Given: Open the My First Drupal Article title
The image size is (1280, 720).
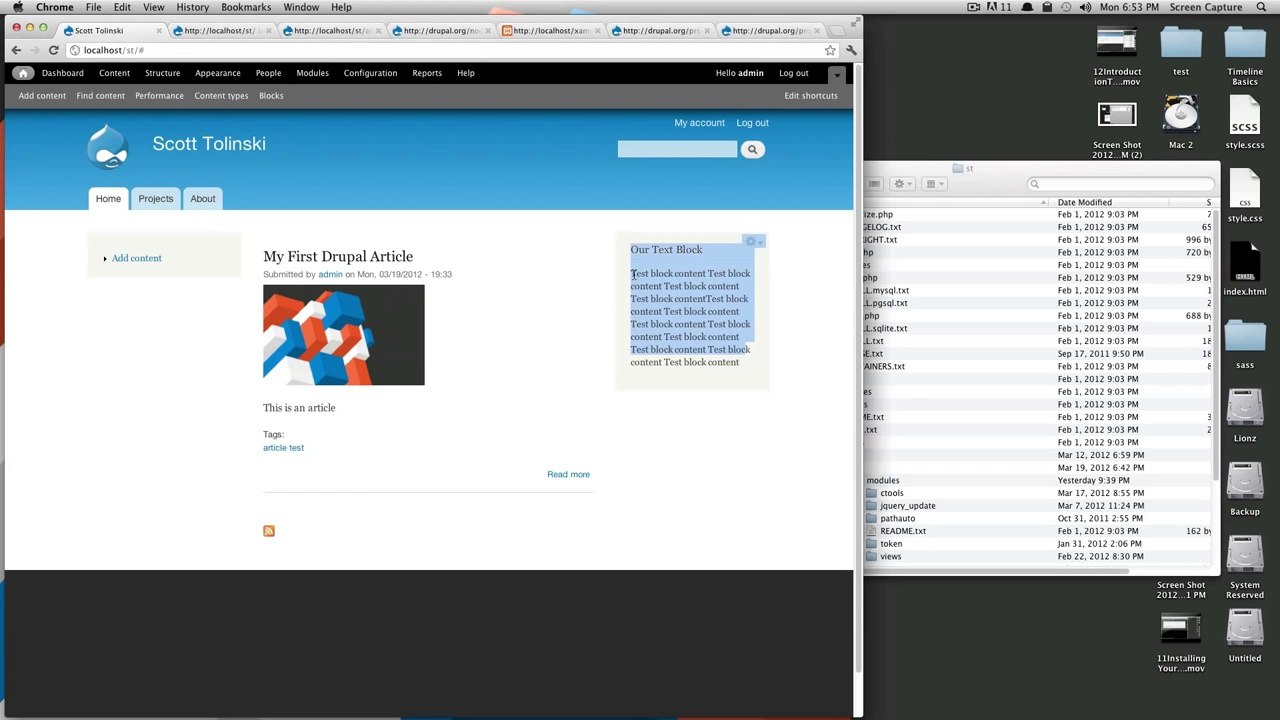Looking at the screenshot, I should pos(338,256).
